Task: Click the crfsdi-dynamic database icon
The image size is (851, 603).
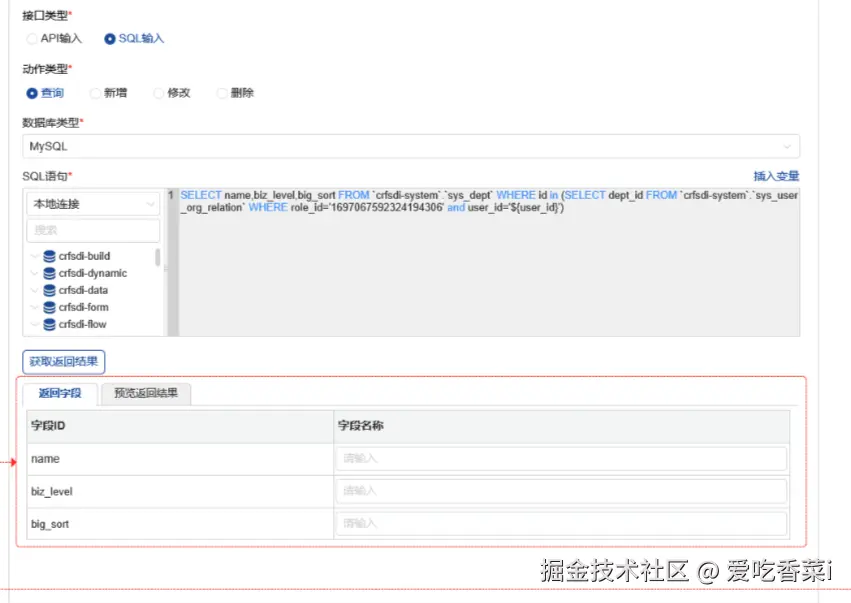Action: (x=49, y=273)
